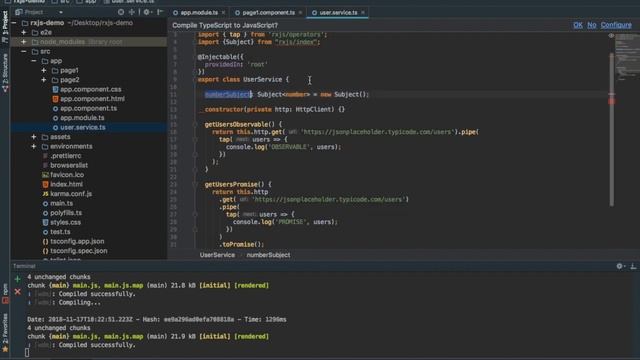Expand the environments folder
640x360 pixels.
(x=34, y=146)
